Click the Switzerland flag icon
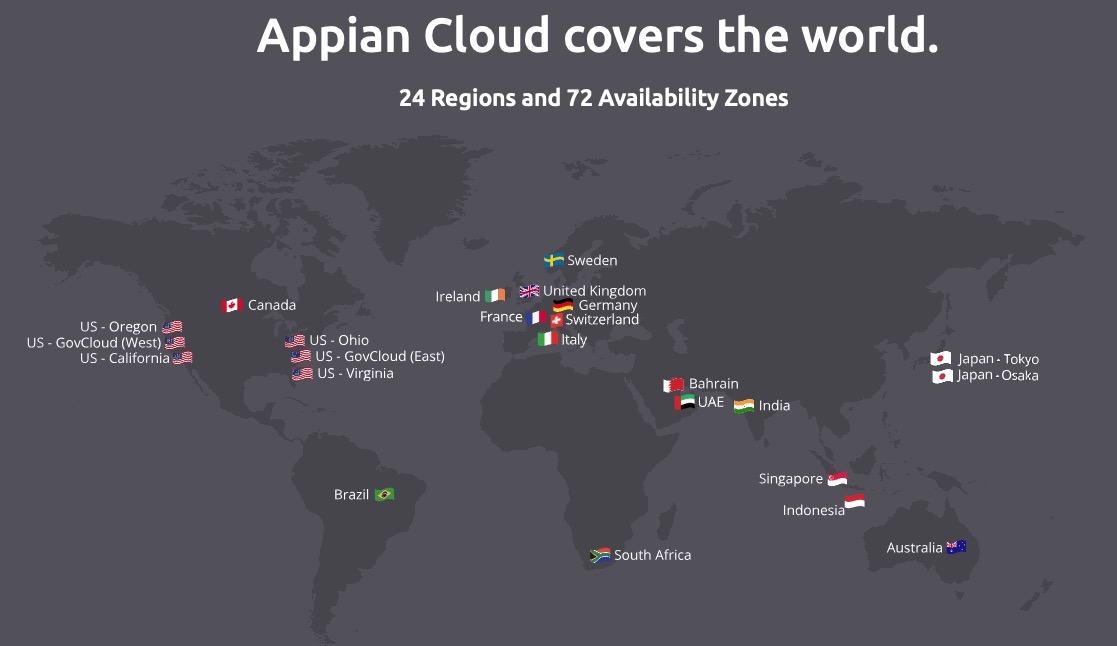 click(556, 321)
